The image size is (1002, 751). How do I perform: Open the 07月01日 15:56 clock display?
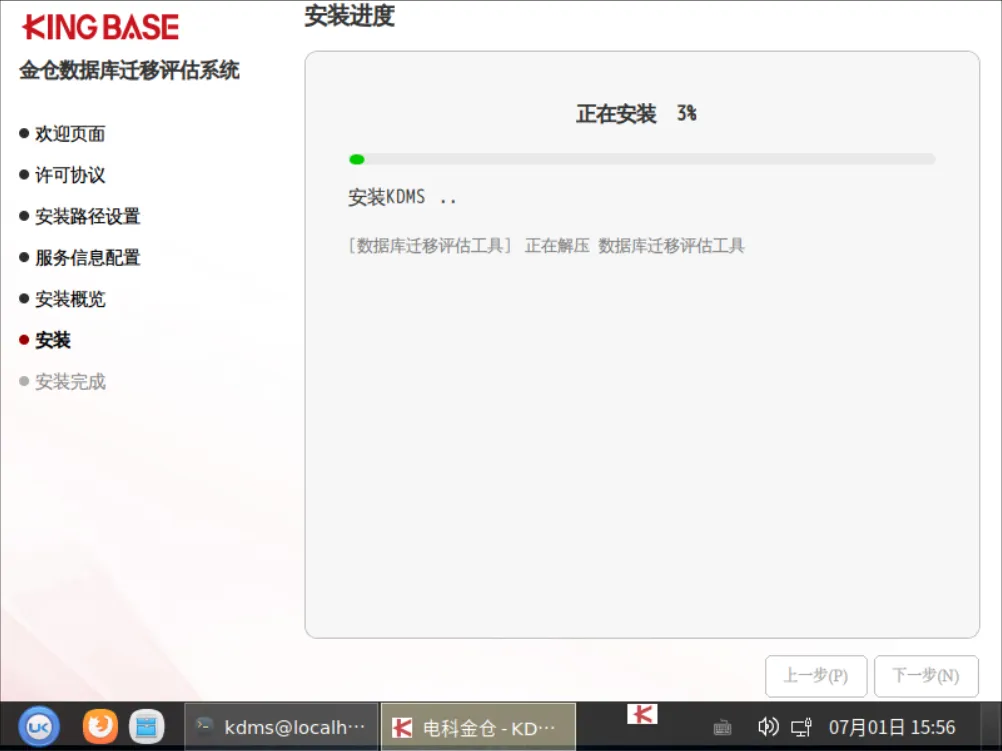click(x=891, y=727)
